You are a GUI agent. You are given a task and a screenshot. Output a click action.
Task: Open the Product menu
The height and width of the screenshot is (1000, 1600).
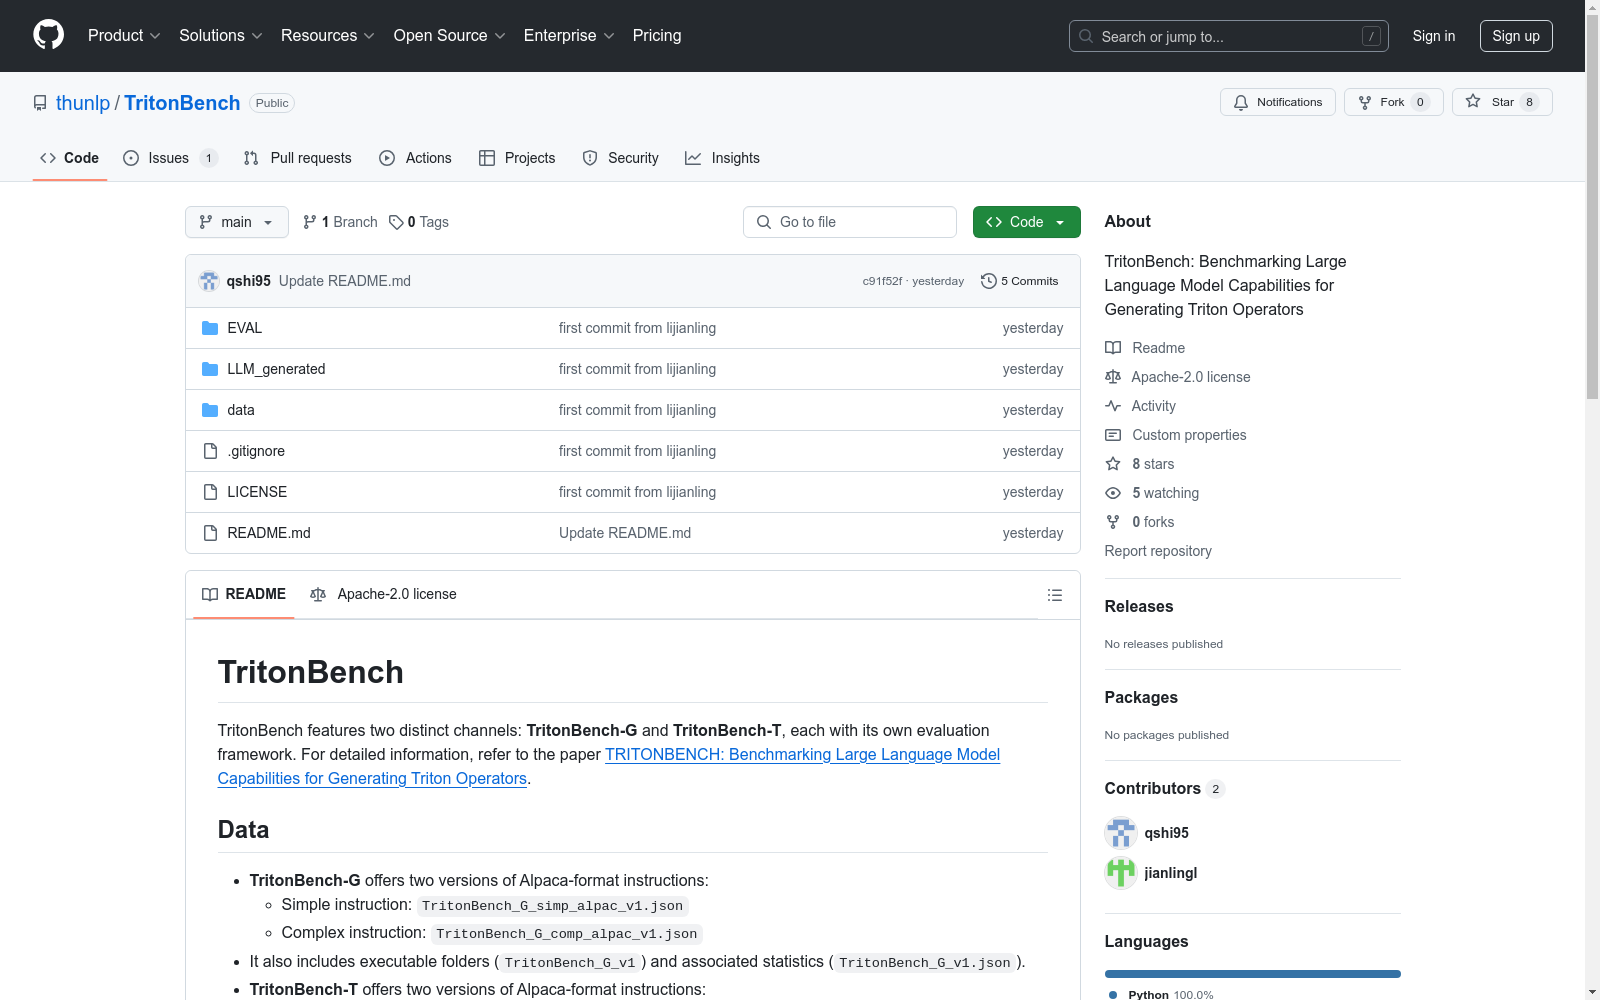tap(124, 36)
